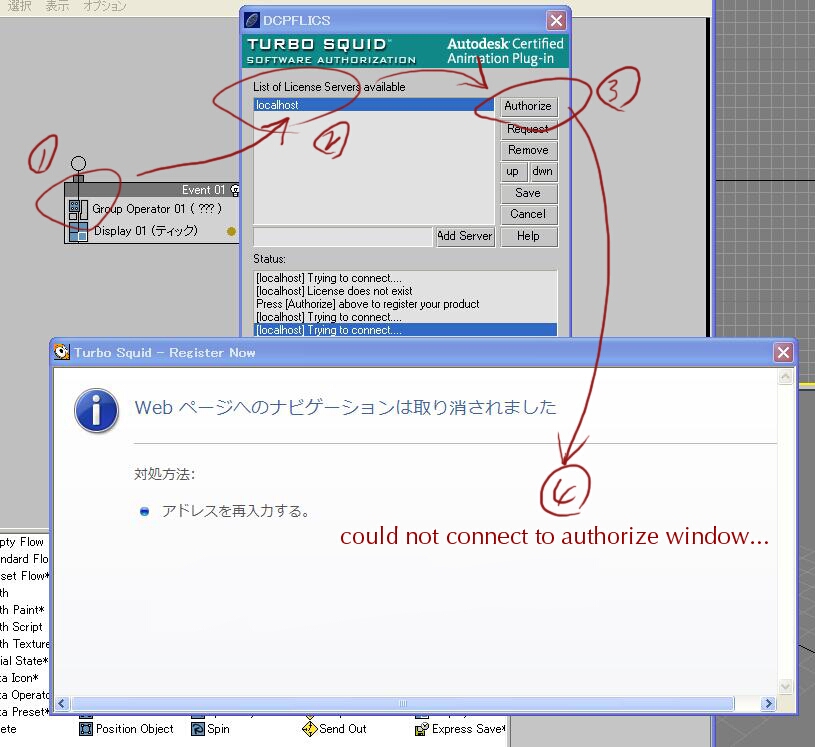Screen dimensions: 815x747
Task: Select localhost in the license server list
Action: (x=373, y=105)
